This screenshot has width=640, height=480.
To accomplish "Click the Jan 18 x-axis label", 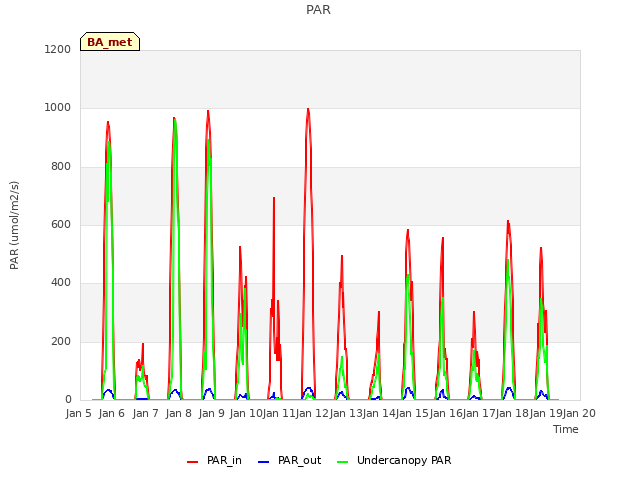I will point(513,413).
